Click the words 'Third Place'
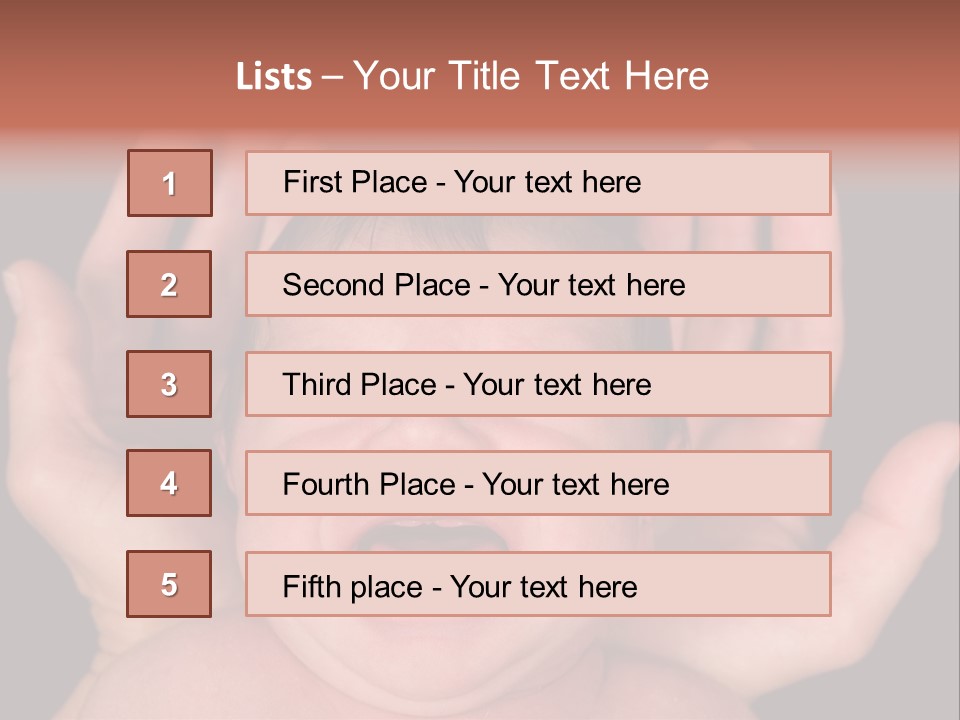 point(359,384)
